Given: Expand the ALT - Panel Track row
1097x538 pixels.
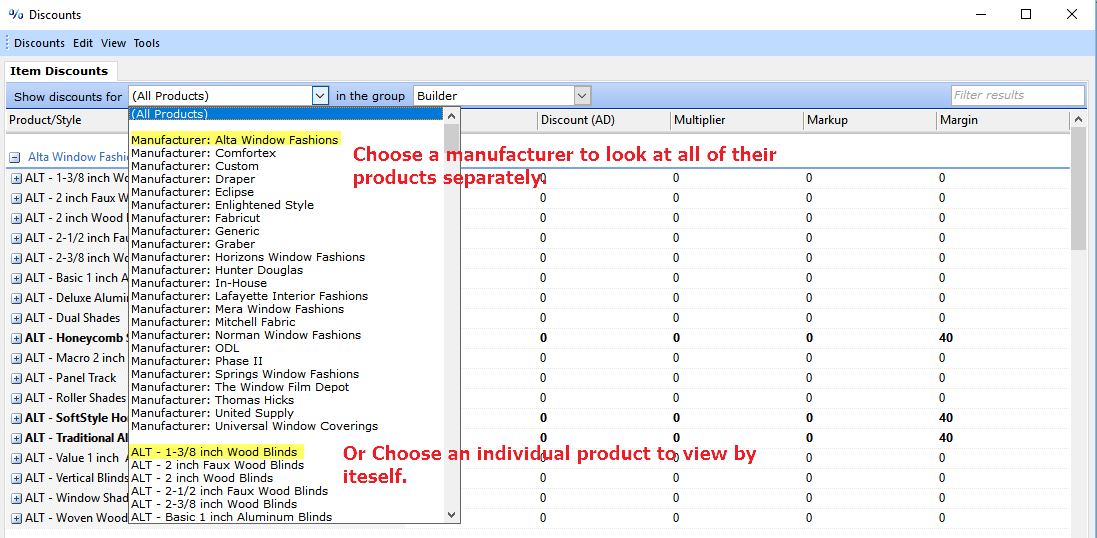Looking at the screenshot, I should (17, 378).
